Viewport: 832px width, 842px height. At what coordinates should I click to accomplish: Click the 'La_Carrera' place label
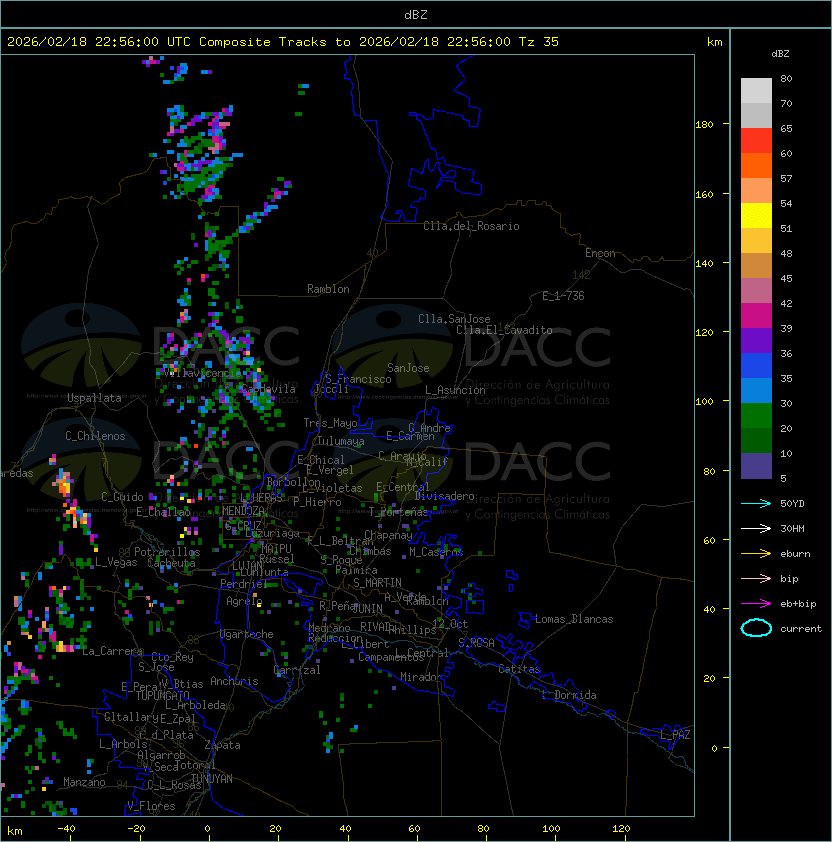[x=113, y=651]
